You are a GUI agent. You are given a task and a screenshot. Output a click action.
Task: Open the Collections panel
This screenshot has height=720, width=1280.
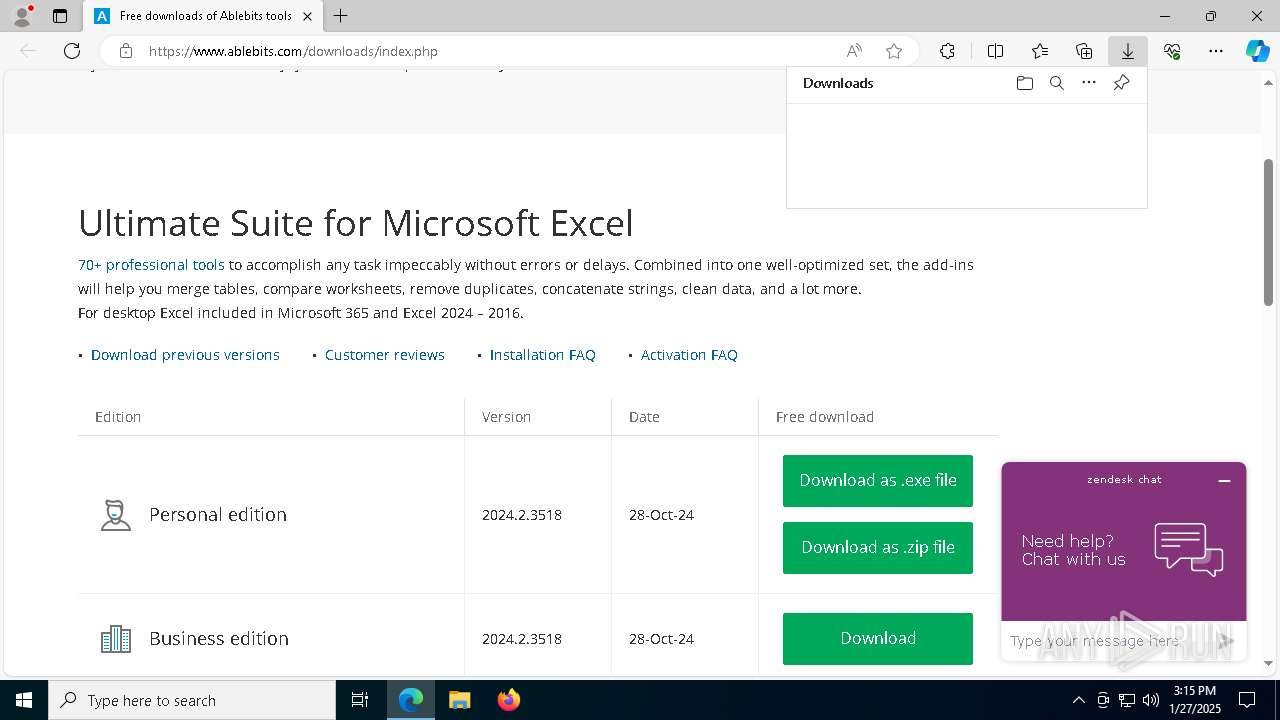point(1084,51)
